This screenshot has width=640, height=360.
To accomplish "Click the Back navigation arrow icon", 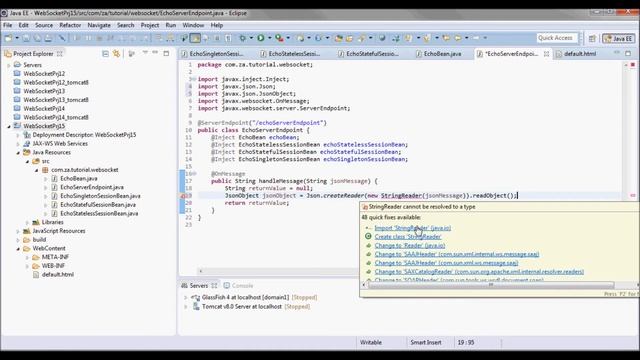I will tap(458, 38).
